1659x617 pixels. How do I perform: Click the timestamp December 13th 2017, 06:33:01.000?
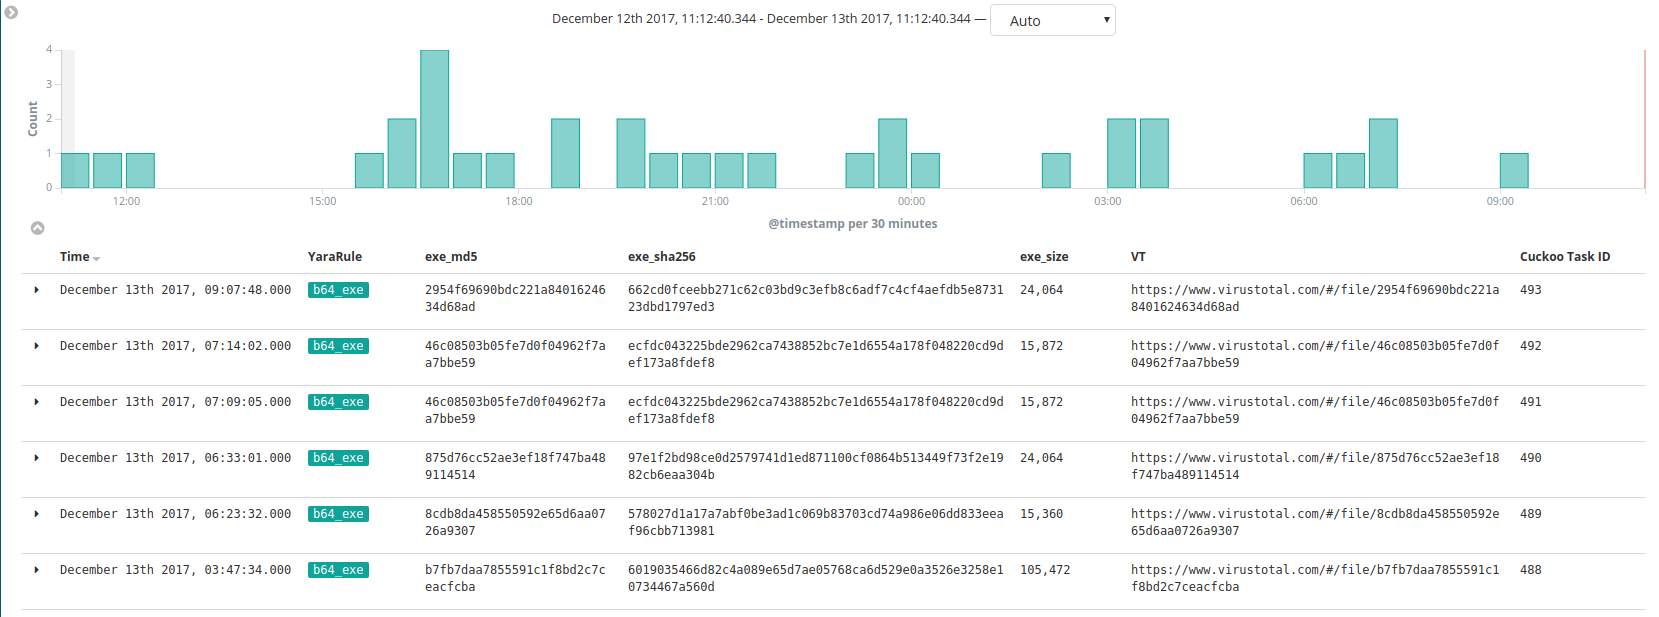[175, 458]
